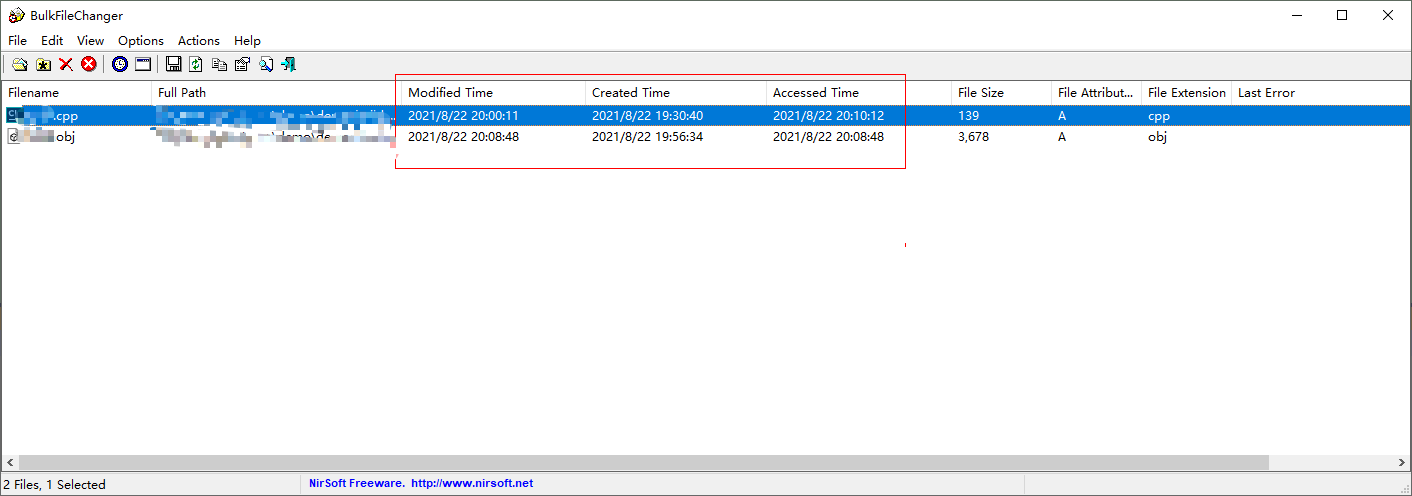Click the file size value 3,678
This screenshot has width=1412, height=496.
click(973, 137)
